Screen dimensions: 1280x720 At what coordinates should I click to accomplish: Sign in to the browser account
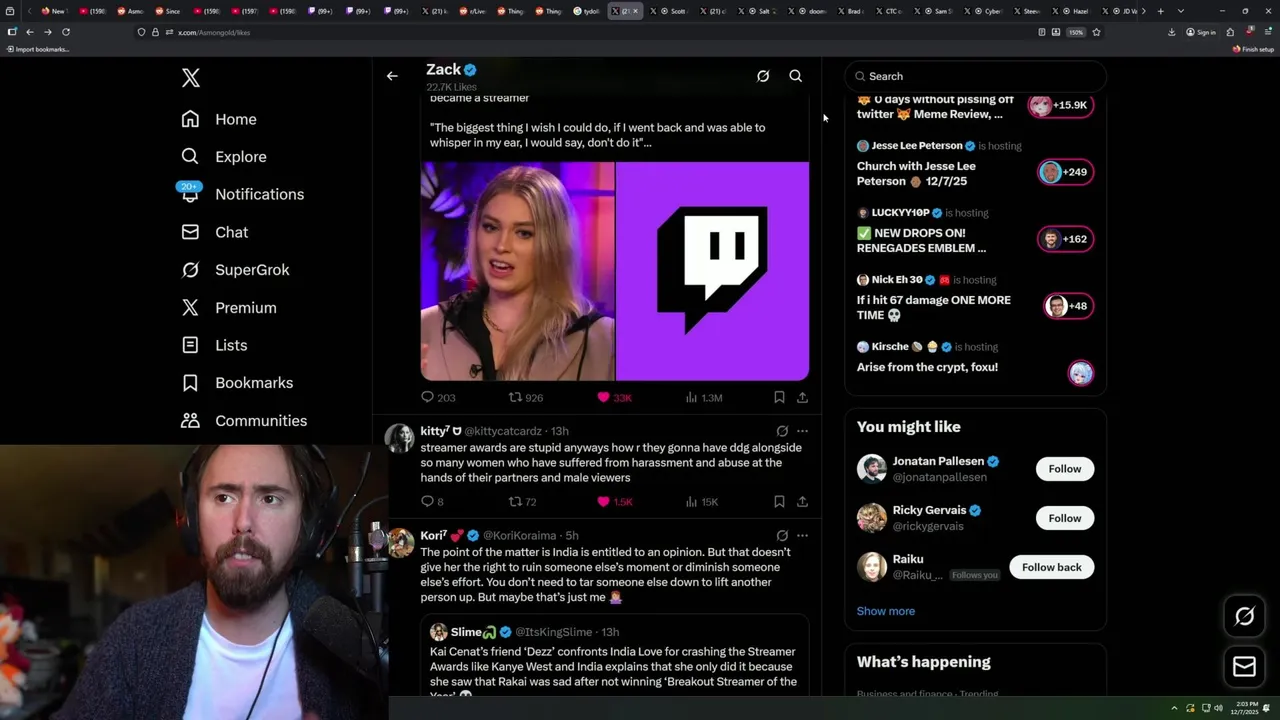point(1201,32)
